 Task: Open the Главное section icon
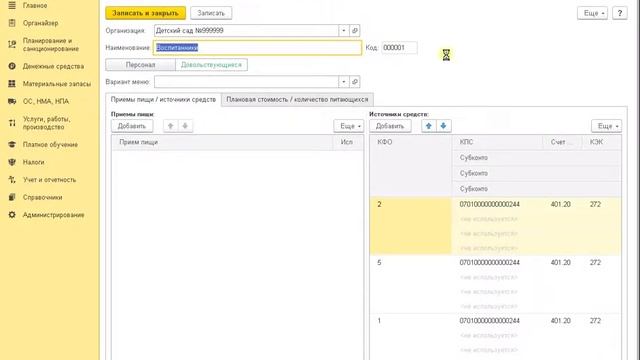click(x=12, y=5)
